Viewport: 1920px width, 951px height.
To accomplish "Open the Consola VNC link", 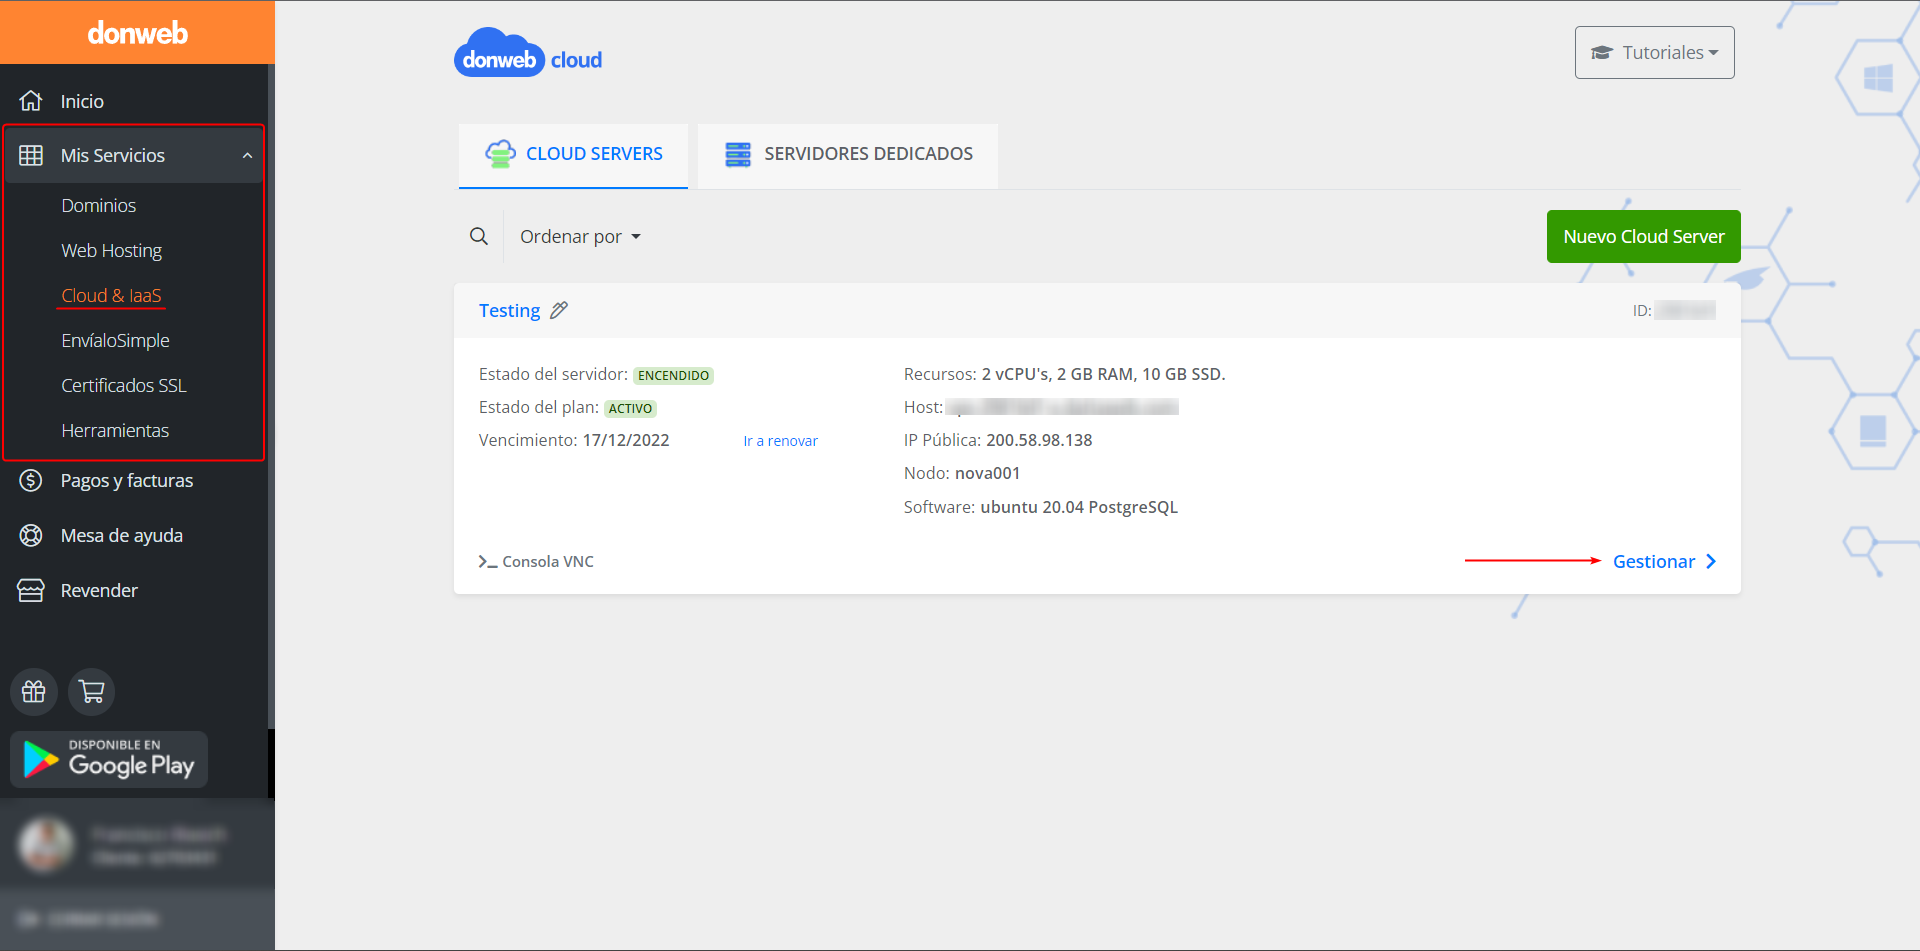I will (536, 562).
